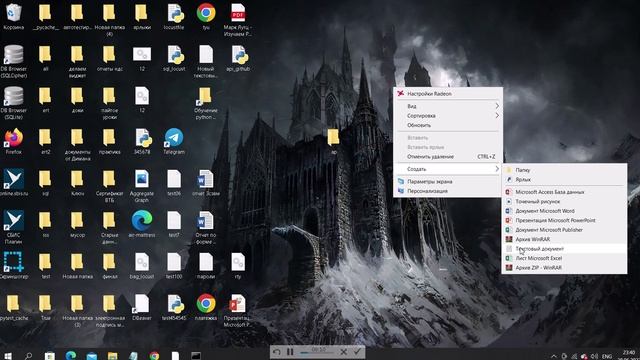640x360 pixels.
Task: Pause the screen recording
Action: 290,352
